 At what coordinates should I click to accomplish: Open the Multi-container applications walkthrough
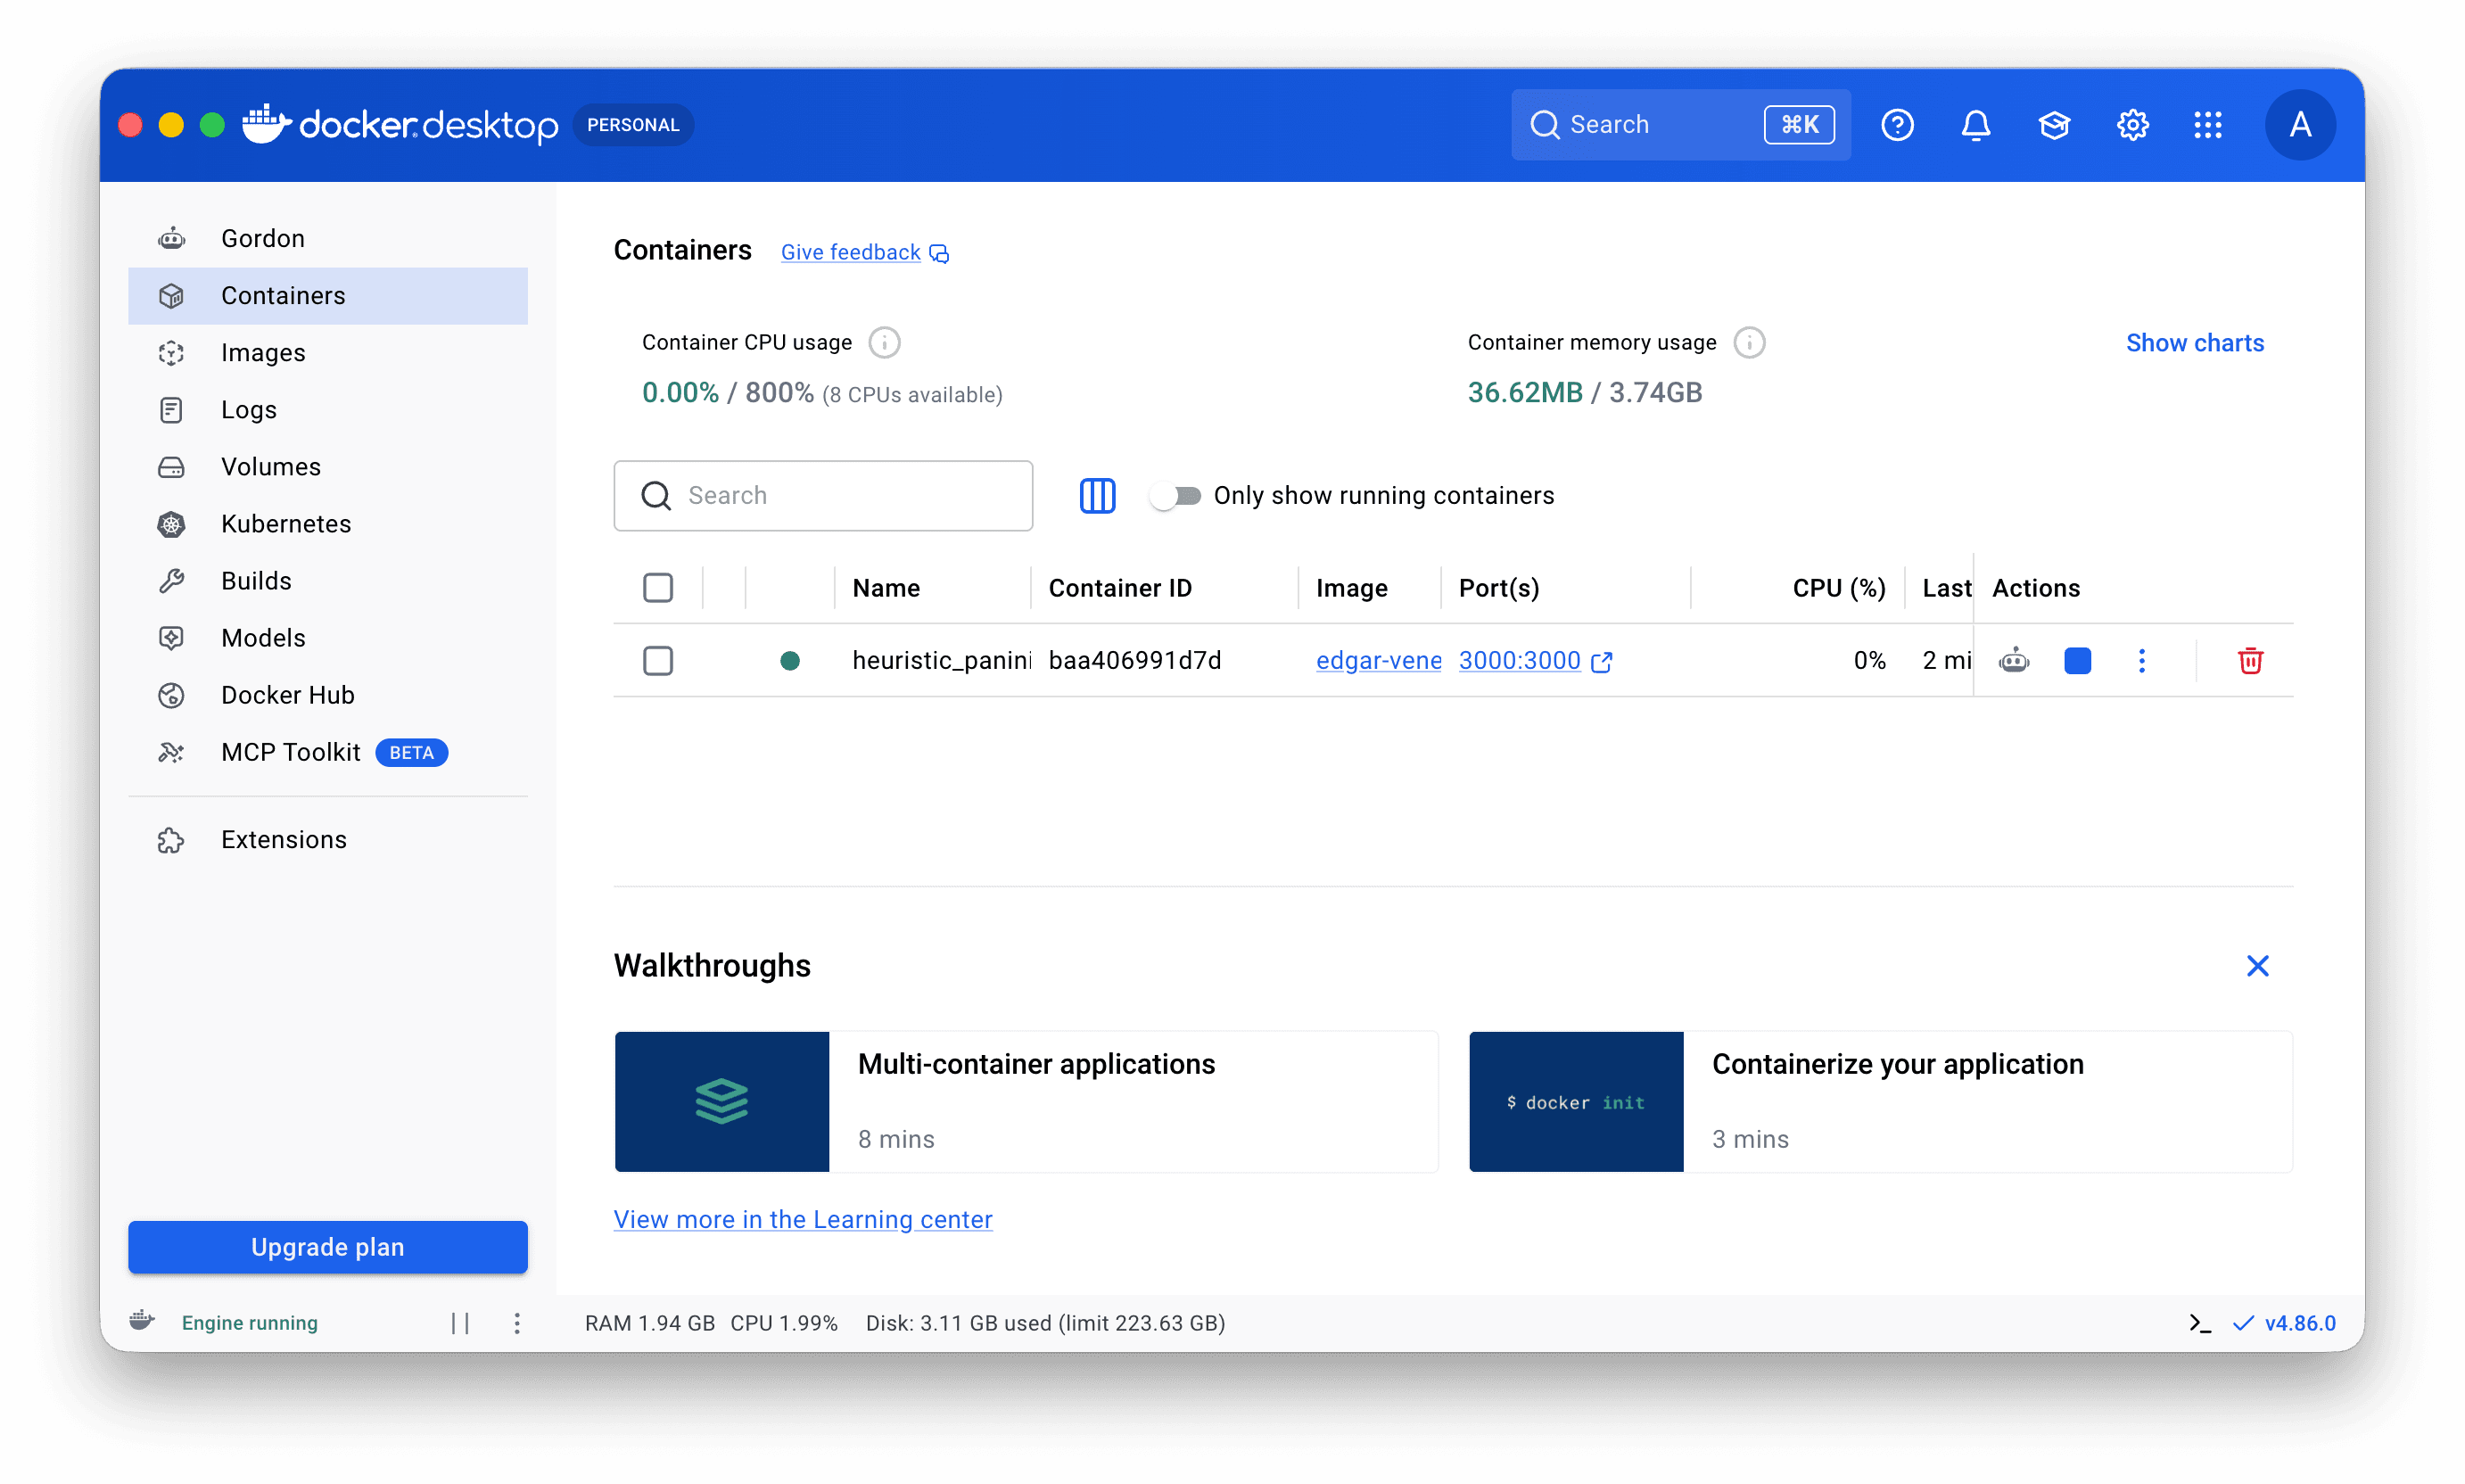pos(1026,1102)
